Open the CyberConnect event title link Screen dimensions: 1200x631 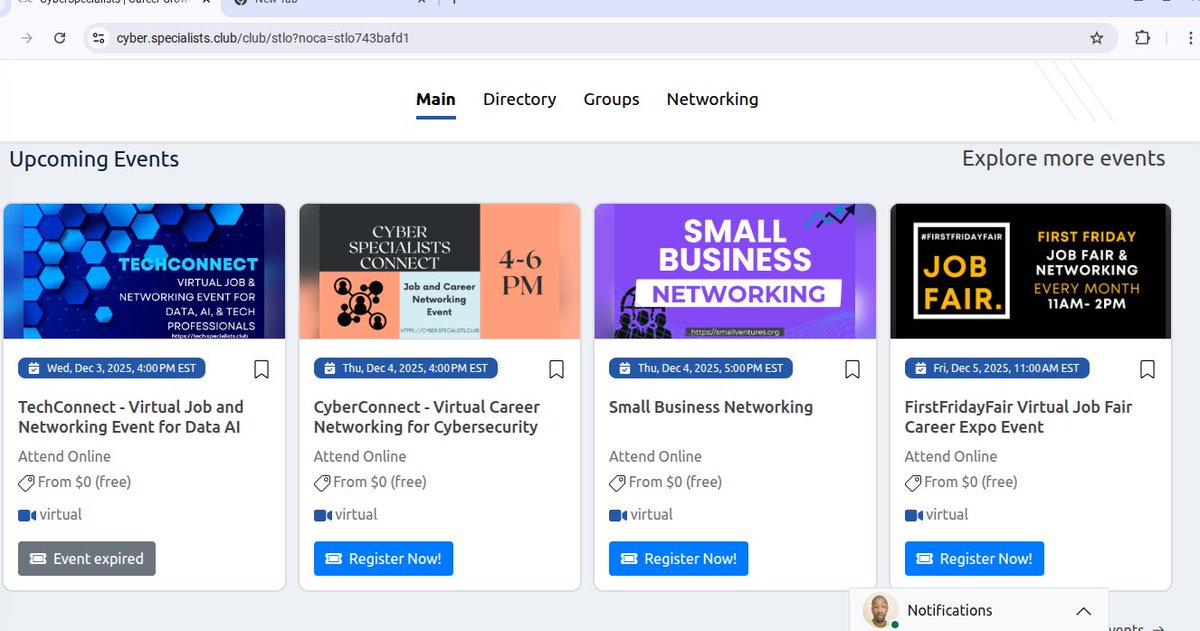[427, 417]
